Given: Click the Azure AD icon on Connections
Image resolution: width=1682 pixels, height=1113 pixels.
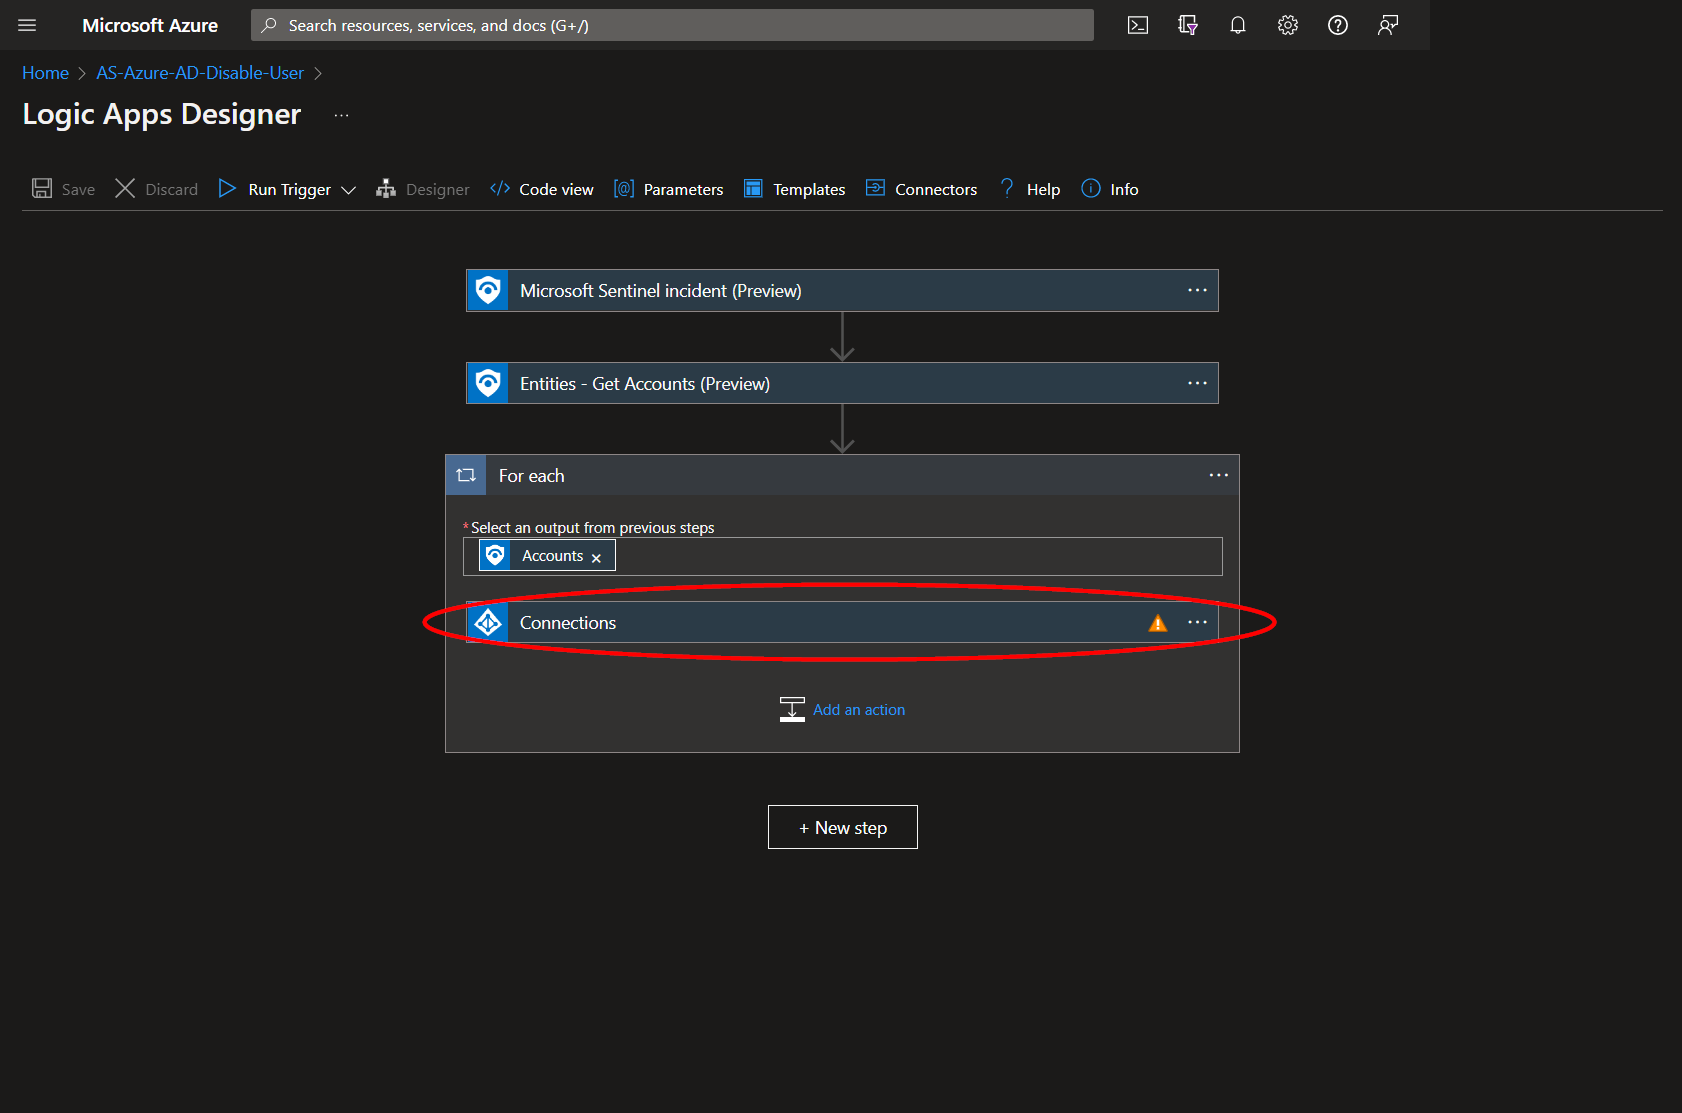Looking at the screenshot, I should click(x=488, y=622).
